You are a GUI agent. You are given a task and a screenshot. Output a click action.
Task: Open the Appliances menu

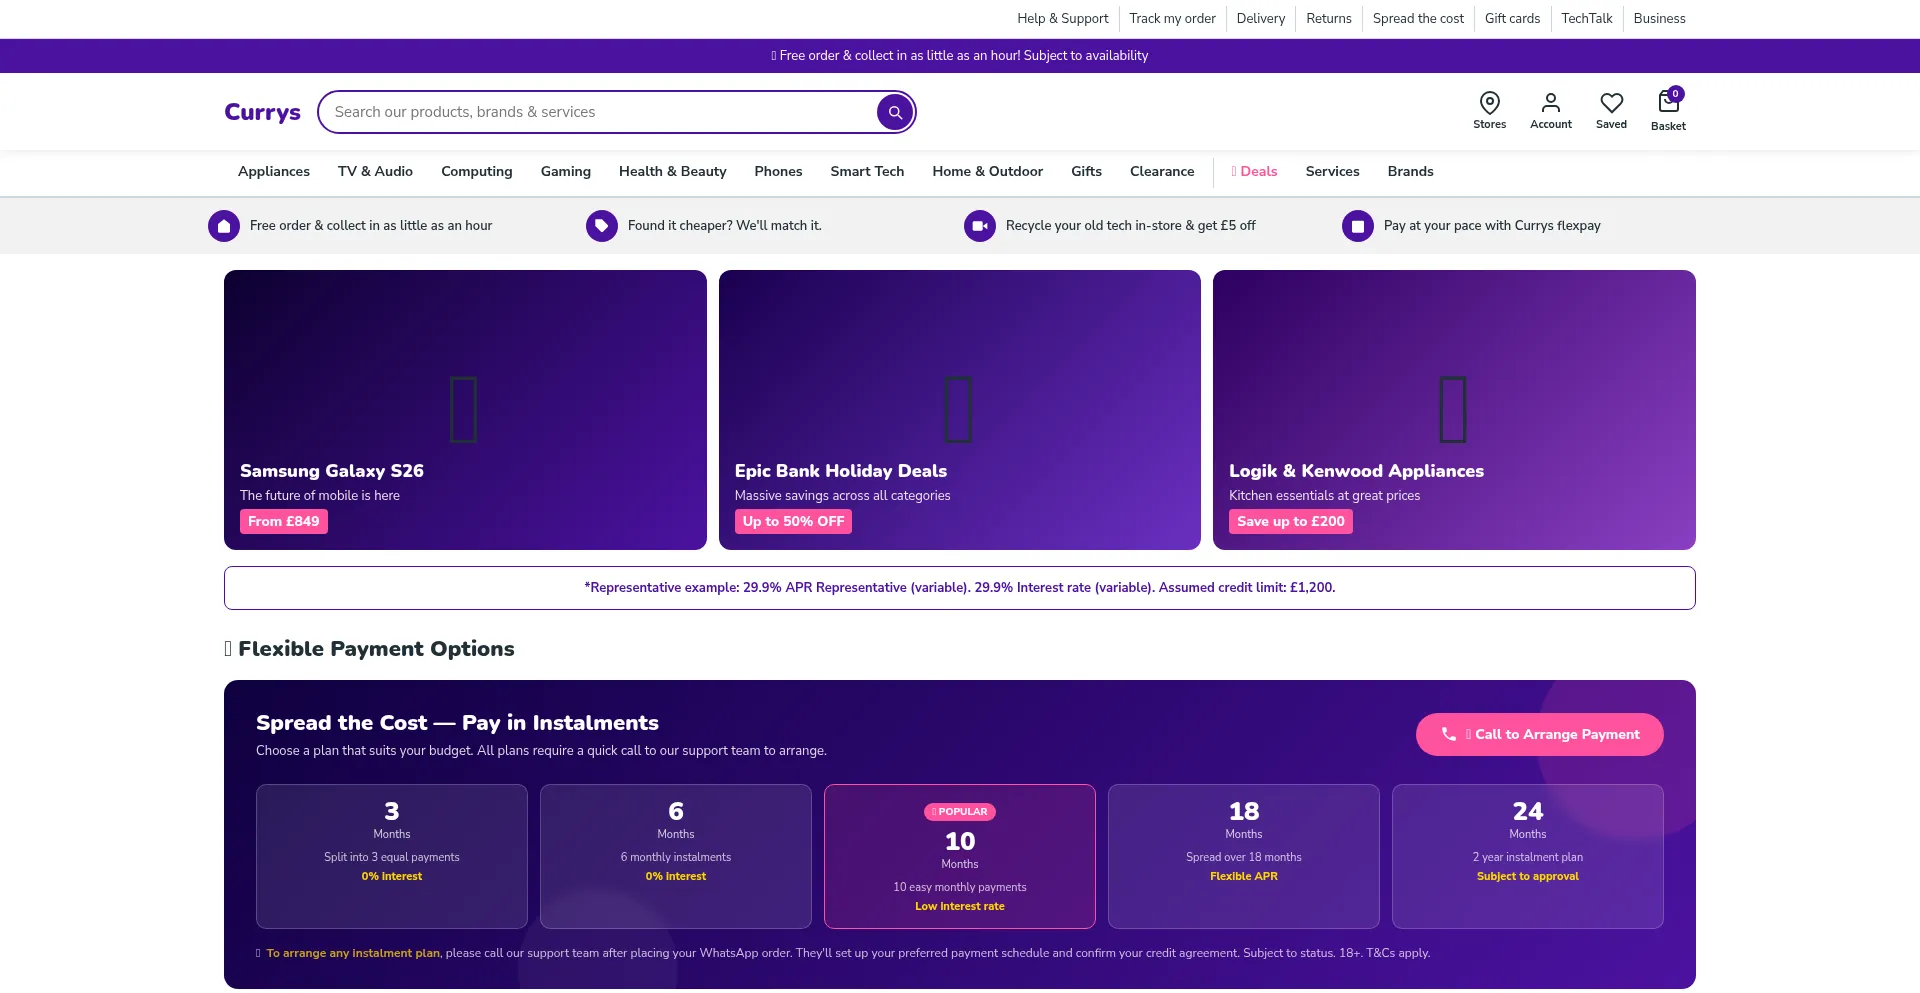point(274,172)
